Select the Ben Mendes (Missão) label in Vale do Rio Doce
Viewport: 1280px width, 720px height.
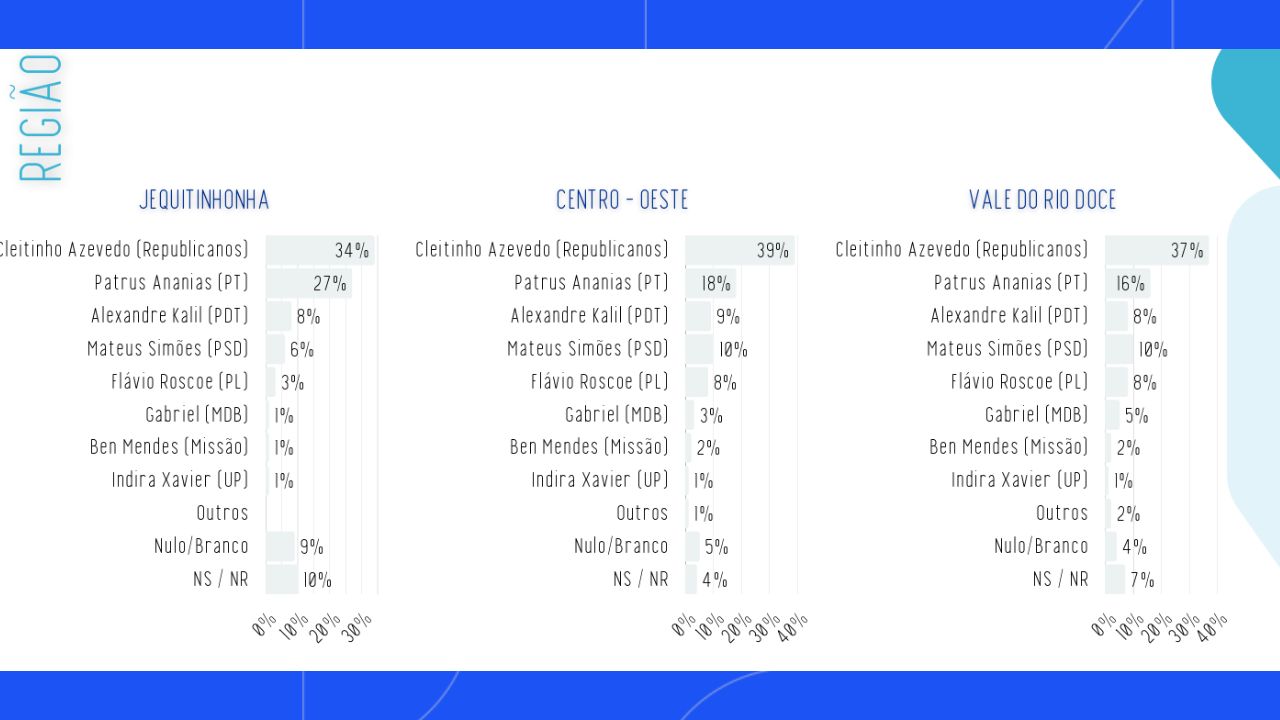tap(1009, 448)
